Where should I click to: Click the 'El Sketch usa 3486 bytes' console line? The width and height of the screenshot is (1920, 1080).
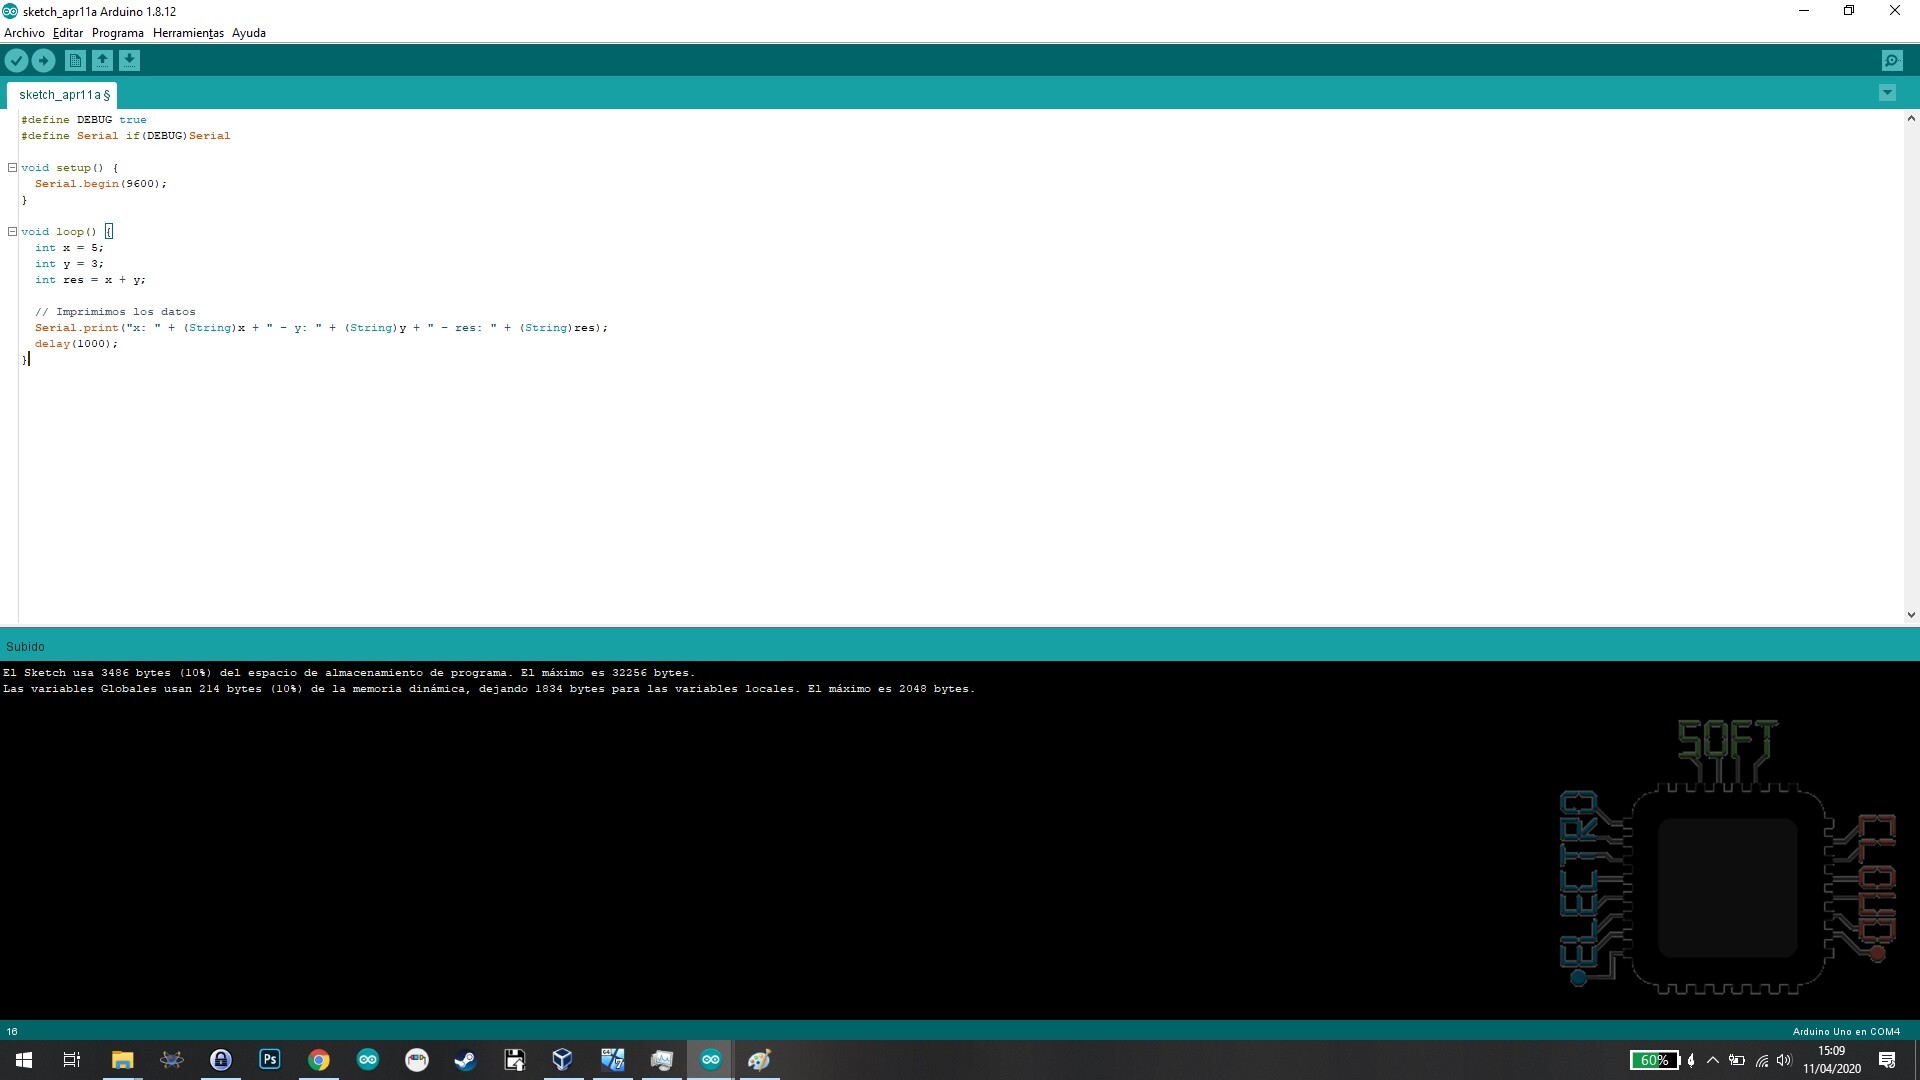[x=348, y=673]
